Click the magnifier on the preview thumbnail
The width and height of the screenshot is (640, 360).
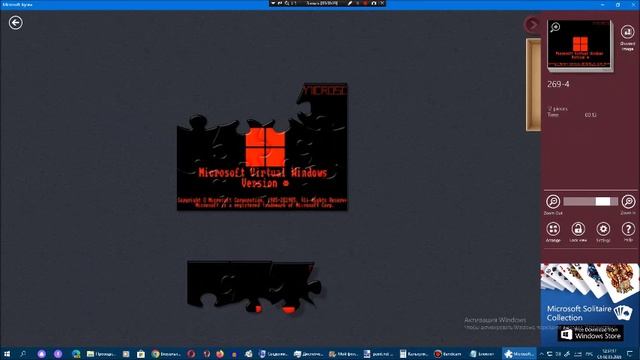click(555, 27)
